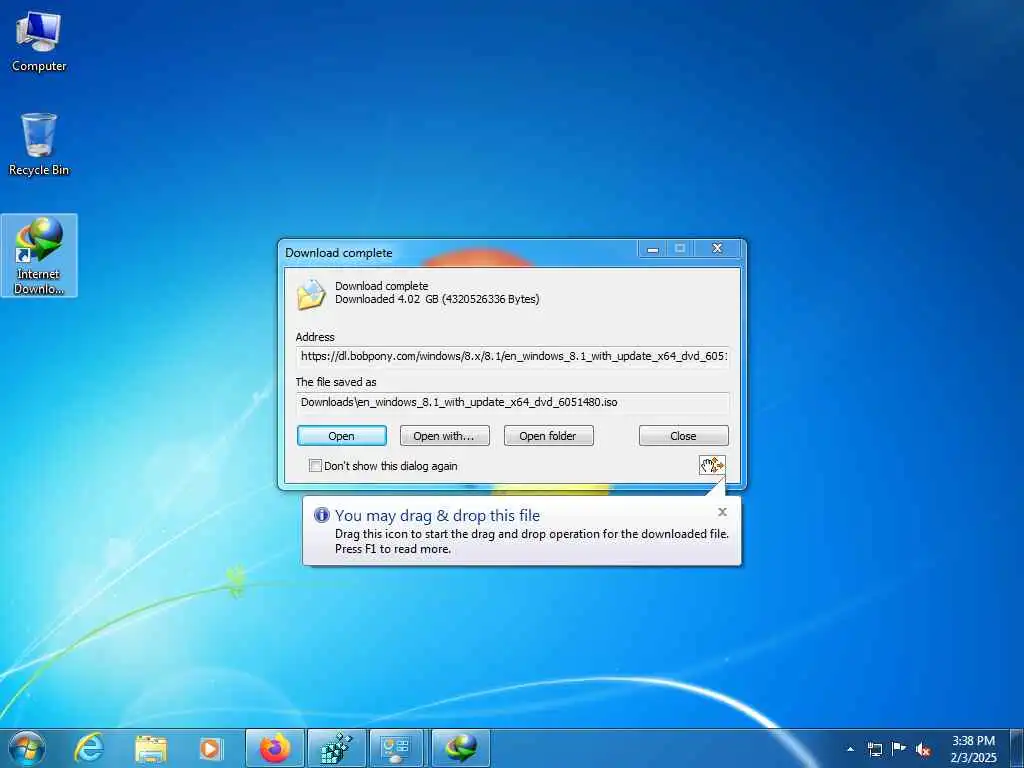Click the blue squares app taskbar icon
Viewport: 1024px width, 768px height.
pyautogui.click(x=336, y=748)
